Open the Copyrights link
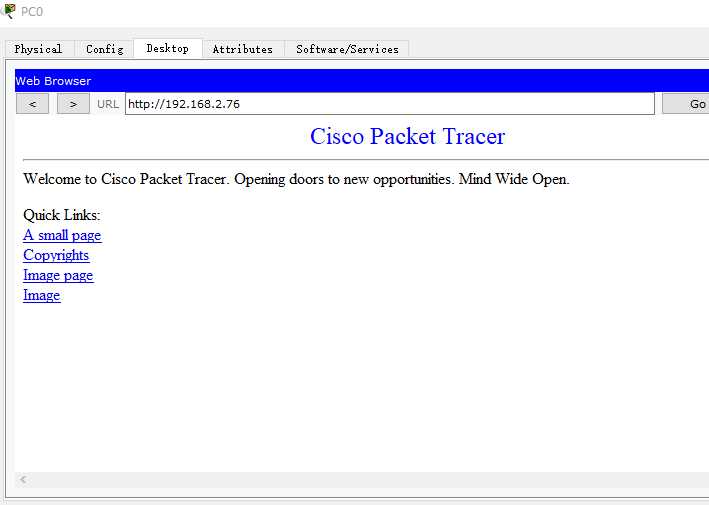 tap(56, 255)
